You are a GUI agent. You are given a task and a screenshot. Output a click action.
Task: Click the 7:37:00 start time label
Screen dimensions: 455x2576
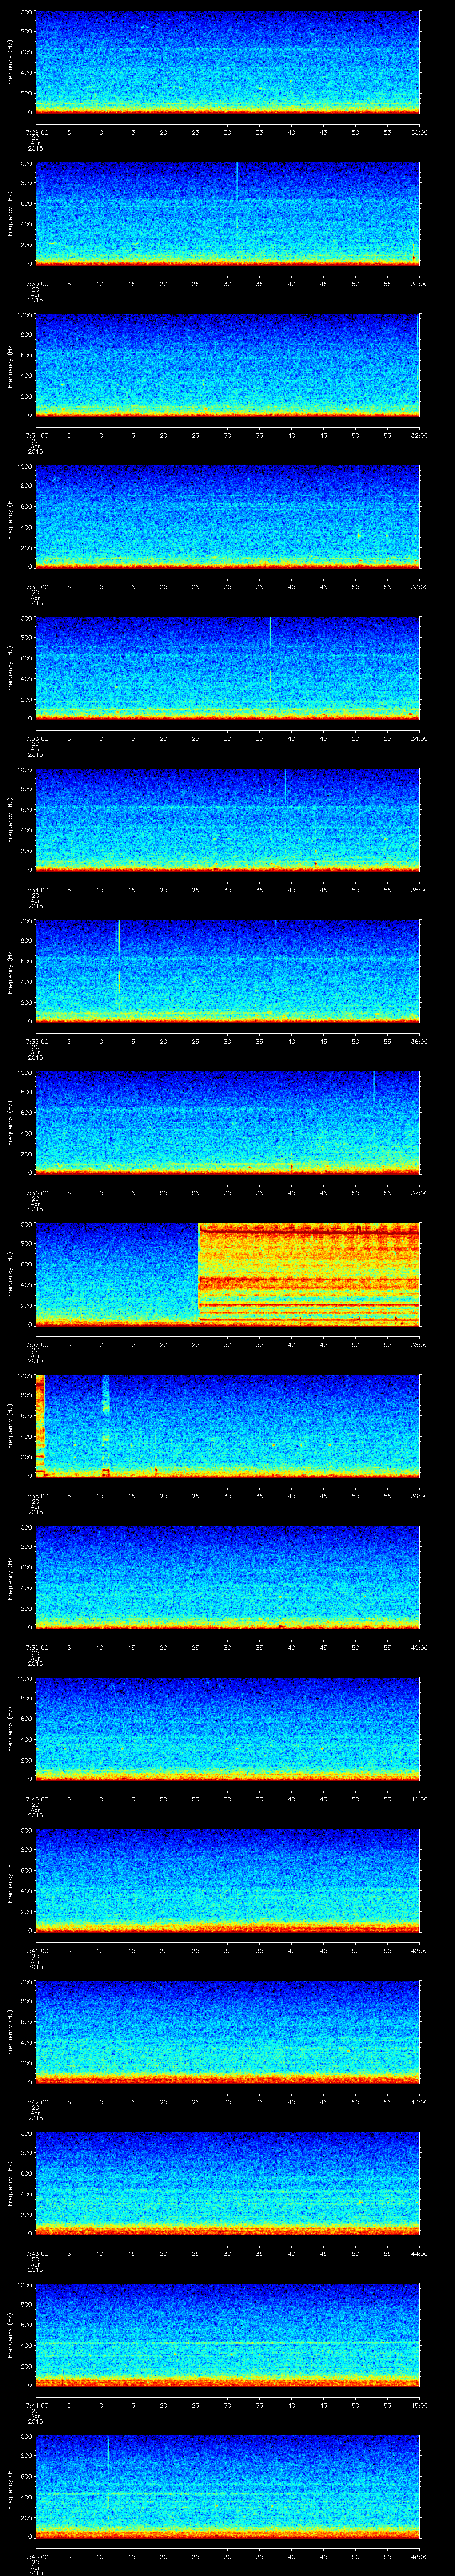pos(35,1344)
